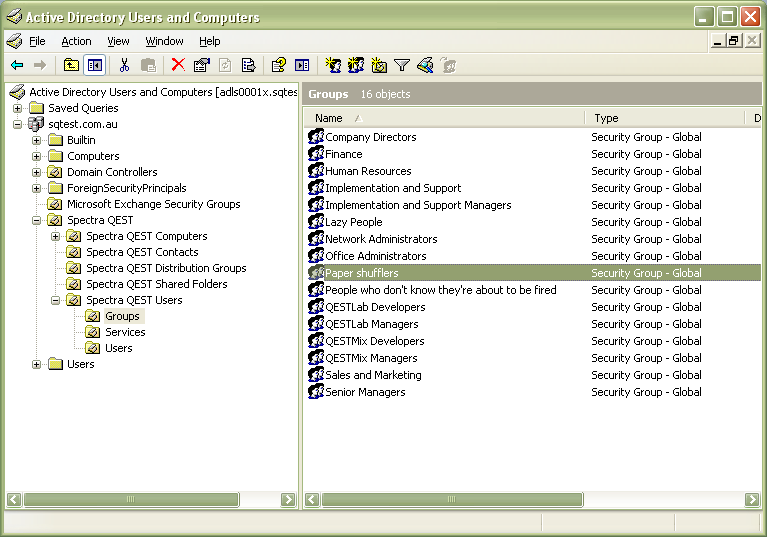Click the Type column header
This screenshot has width=767, height=537.
coord(606,118)
